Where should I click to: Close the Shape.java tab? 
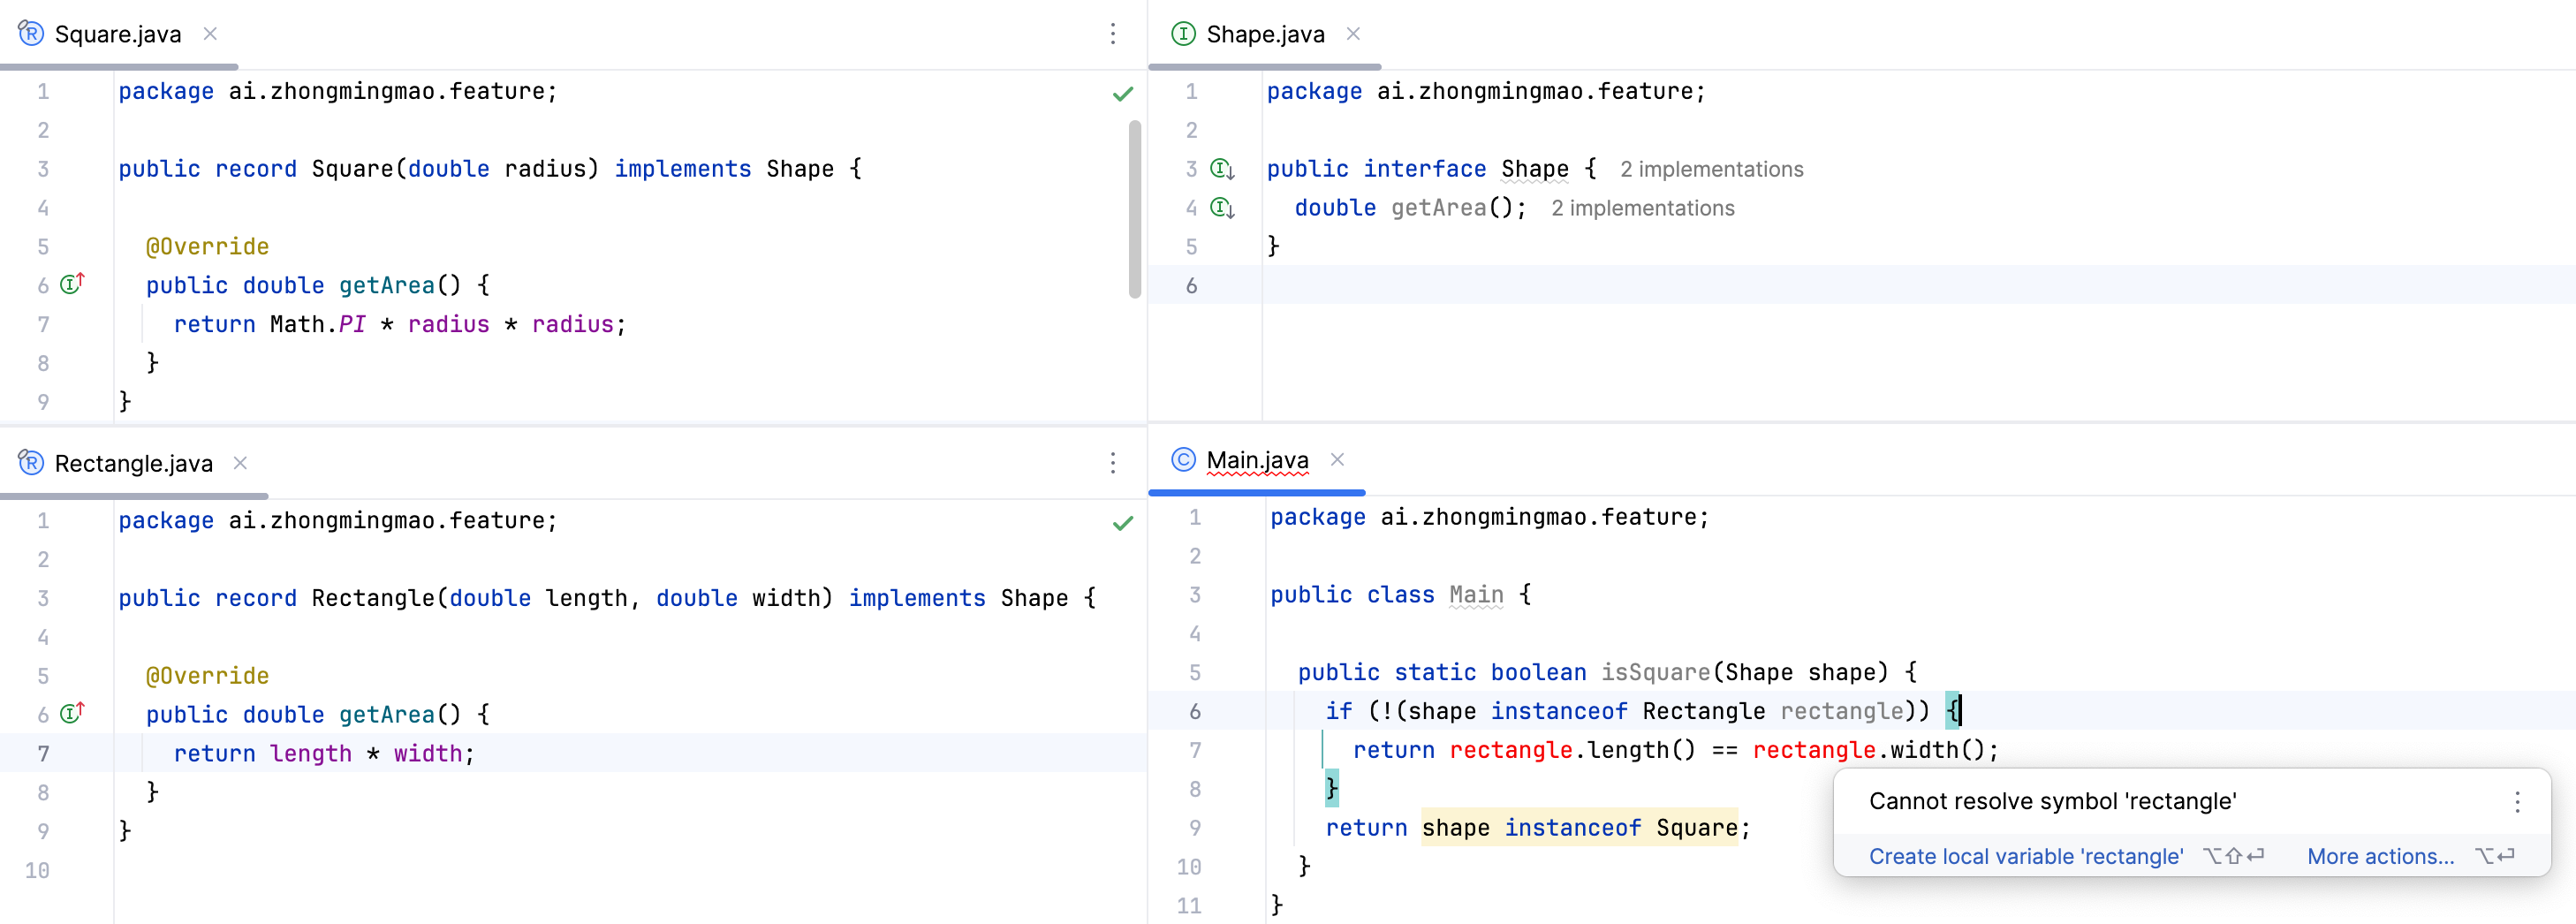[1353, 33]
